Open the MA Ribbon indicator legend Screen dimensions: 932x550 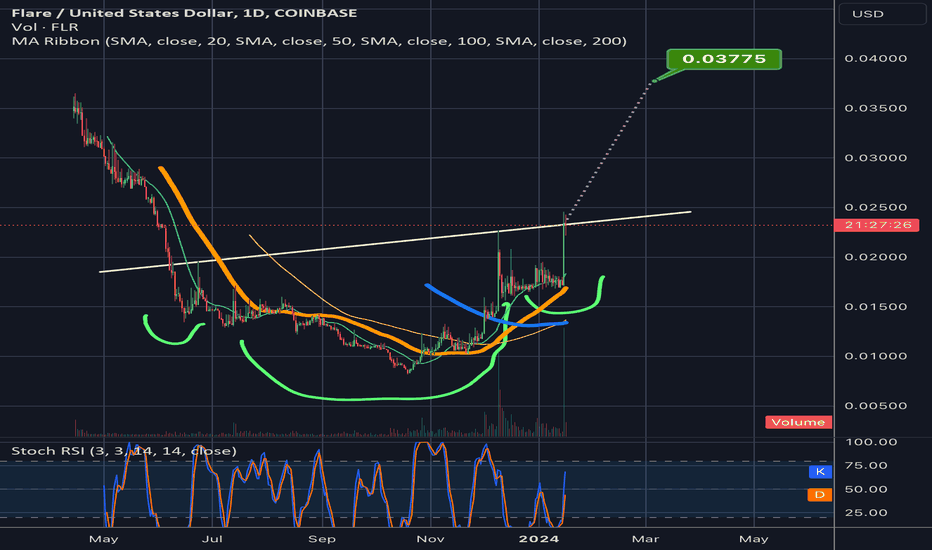pos(319,41)
